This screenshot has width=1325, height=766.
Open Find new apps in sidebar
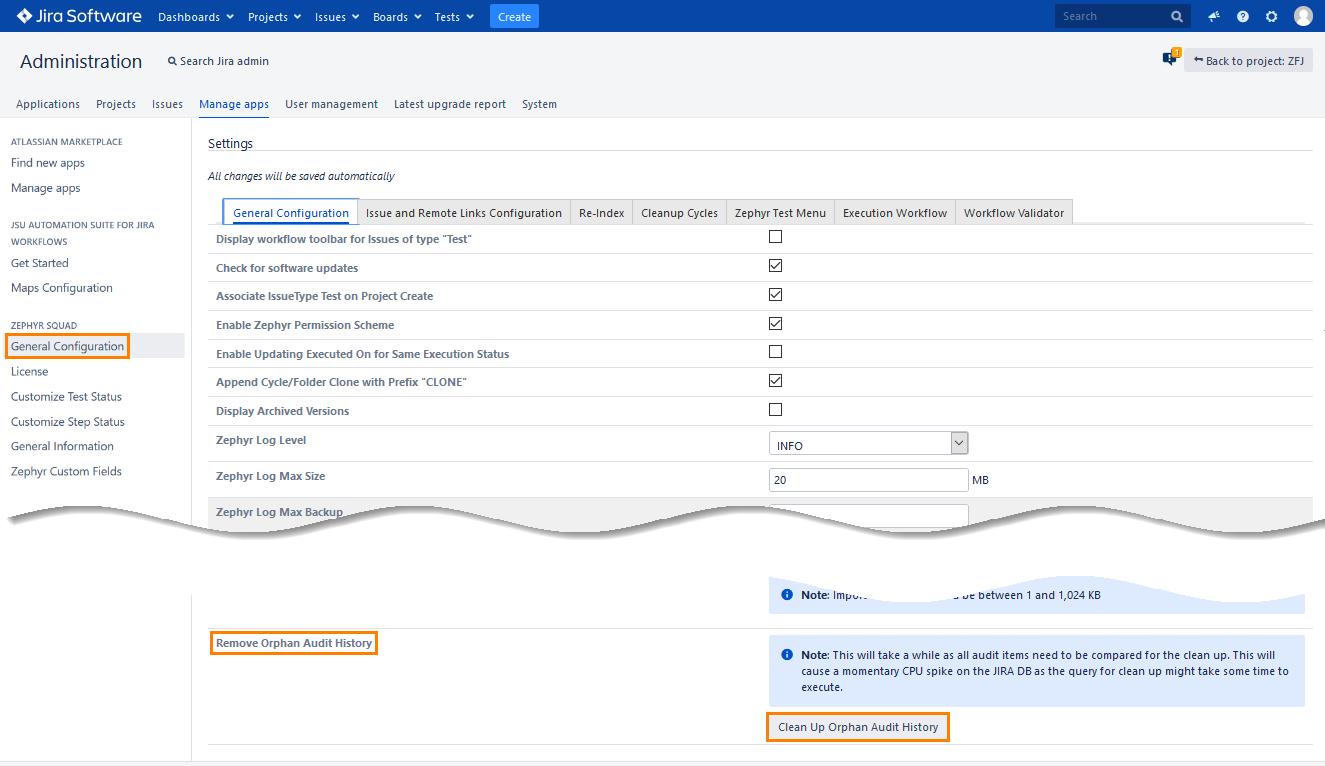coord(48,163)
